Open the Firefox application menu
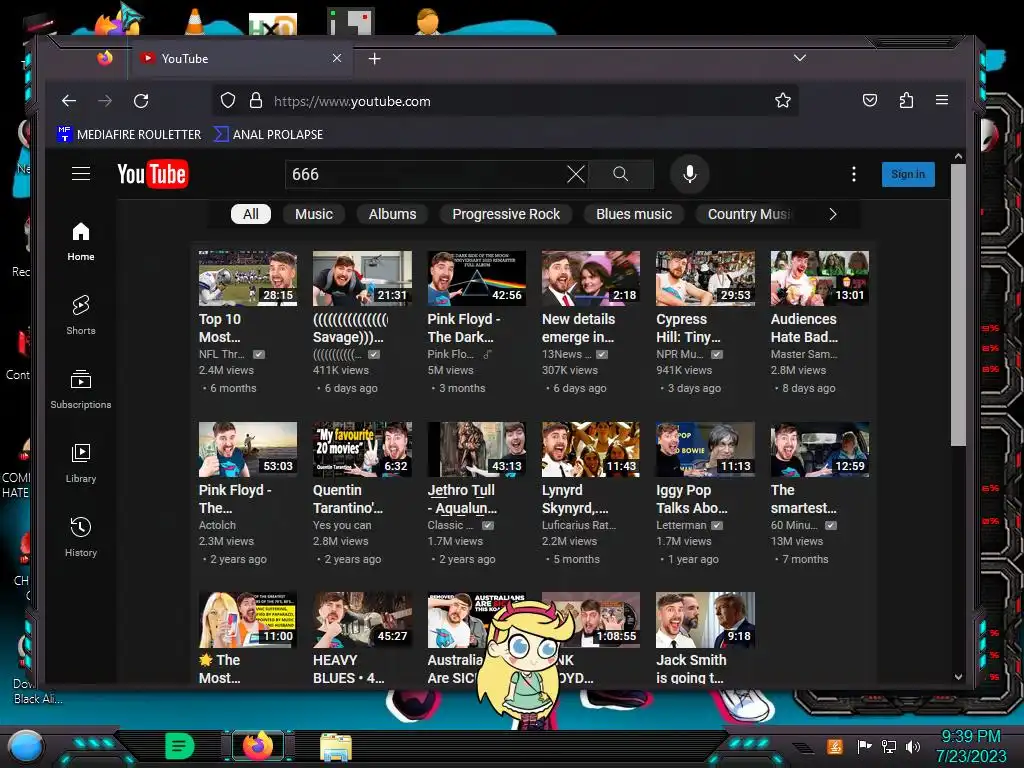This screenshot has width=1024, height=768. point(942,100)
